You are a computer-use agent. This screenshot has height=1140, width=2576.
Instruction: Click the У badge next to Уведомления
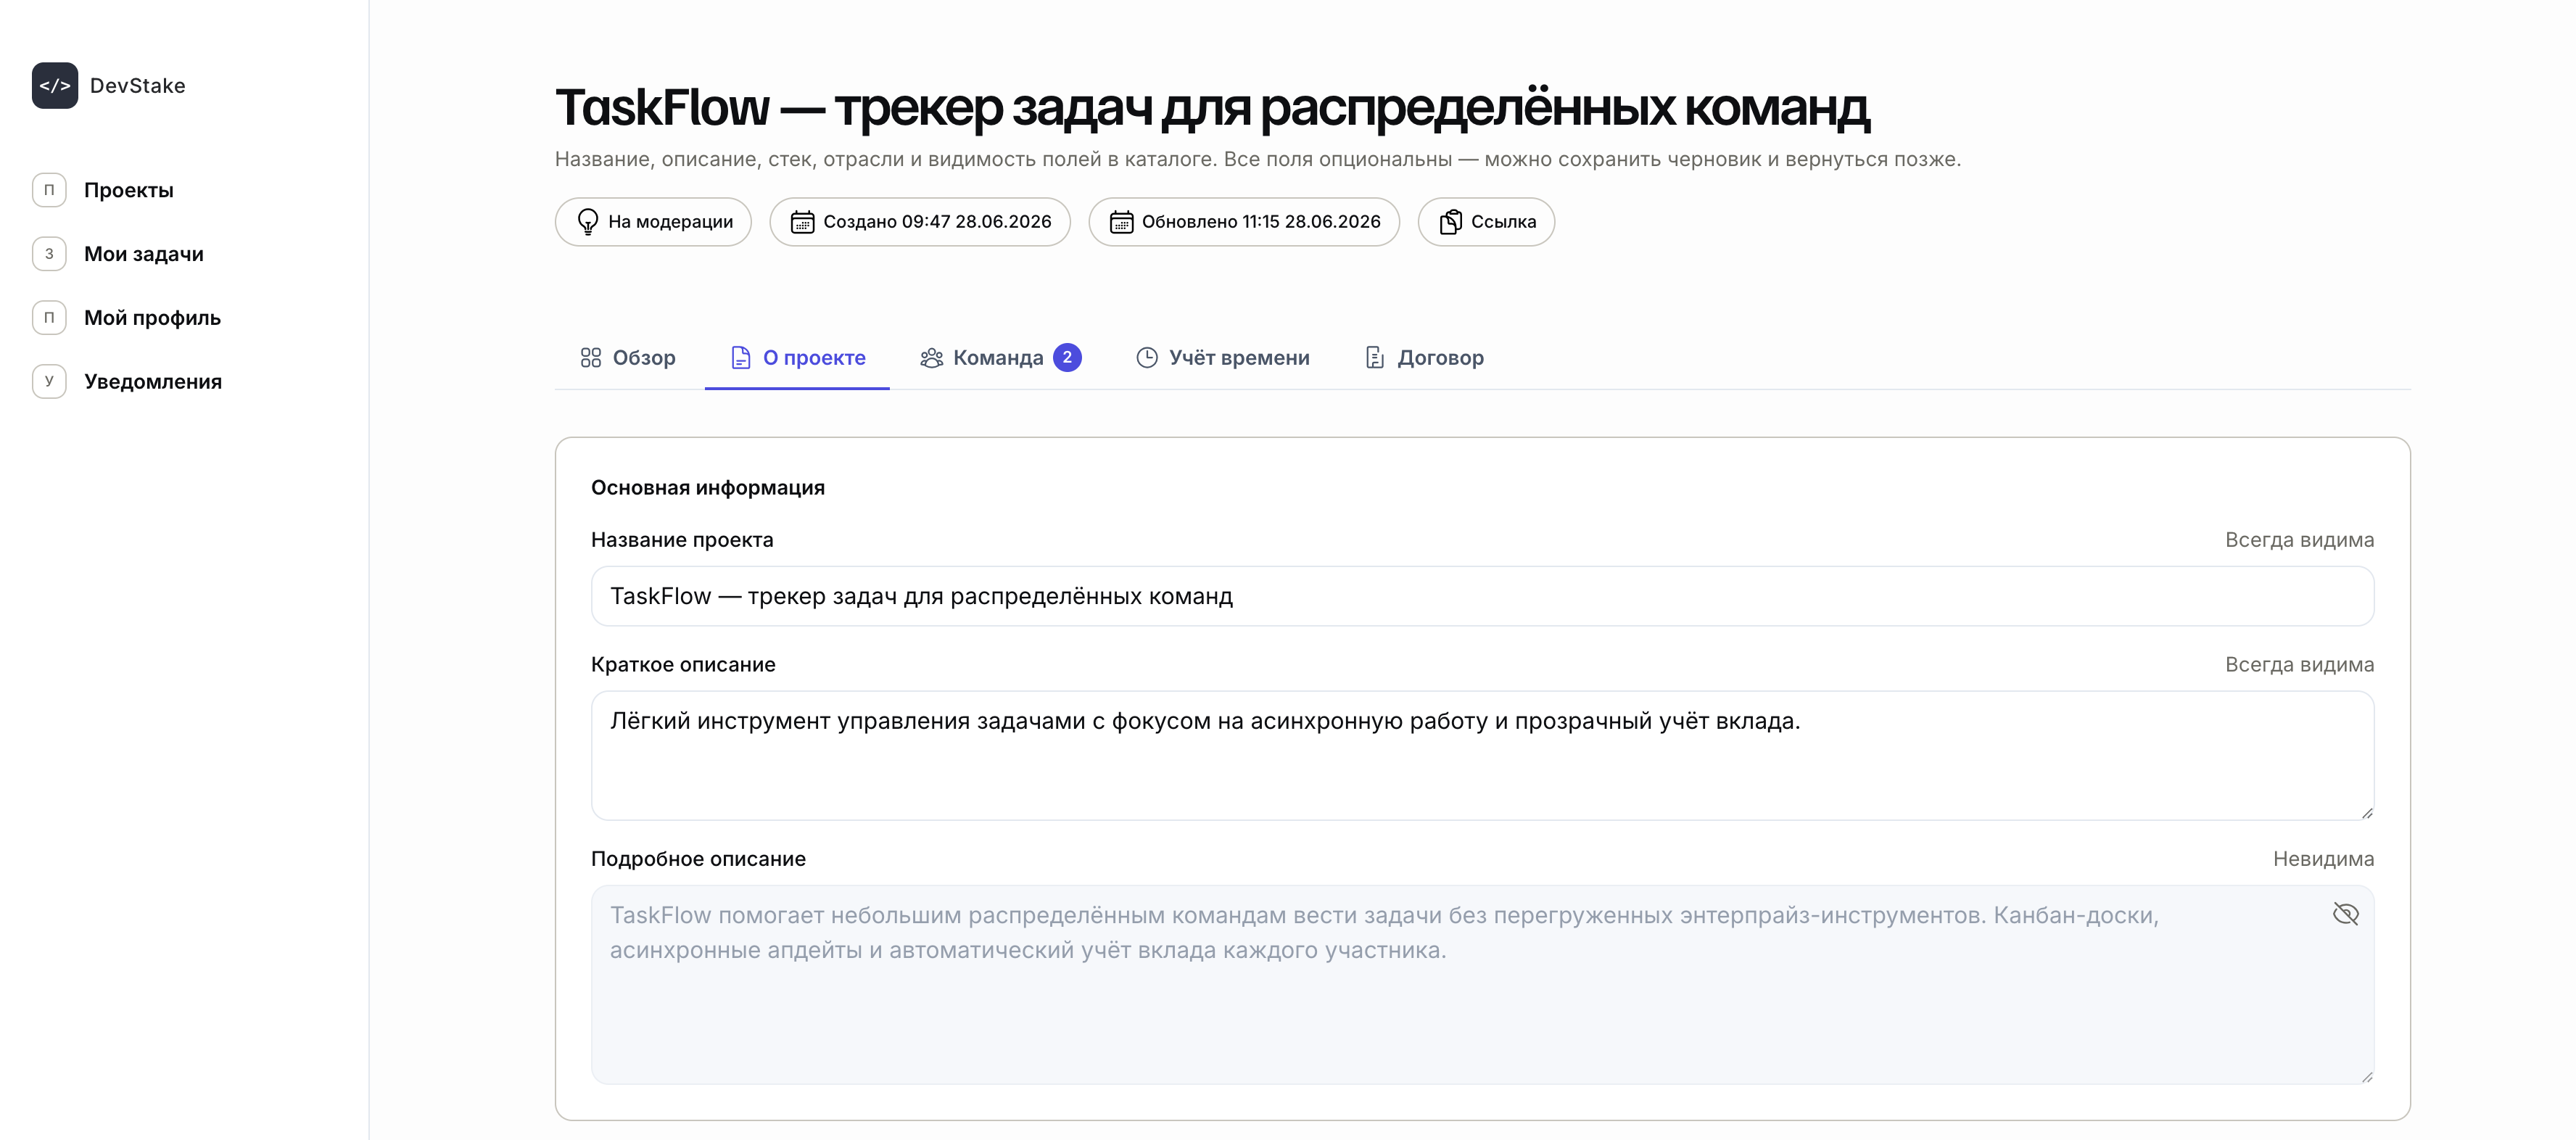[x=49, y=381]
